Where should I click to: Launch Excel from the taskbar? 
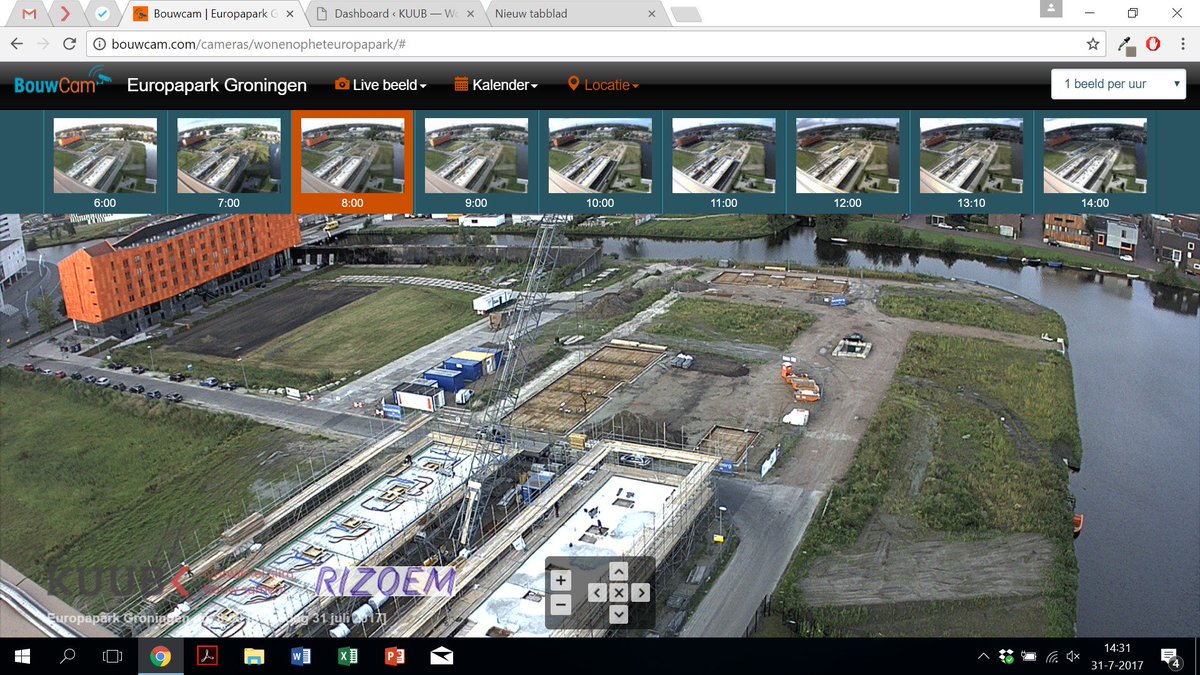click(348, 657)
